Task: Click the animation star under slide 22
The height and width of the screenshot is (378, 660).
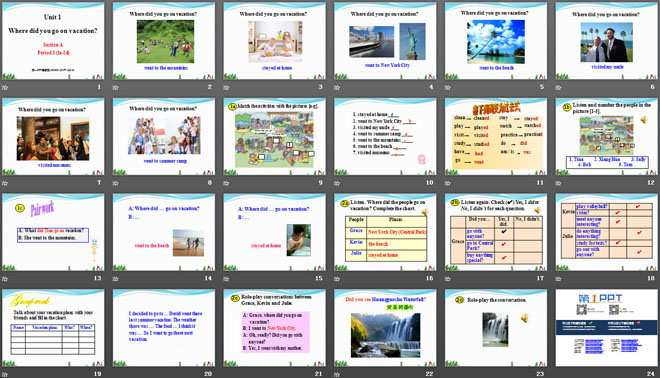Action: [x=337, y=374]
